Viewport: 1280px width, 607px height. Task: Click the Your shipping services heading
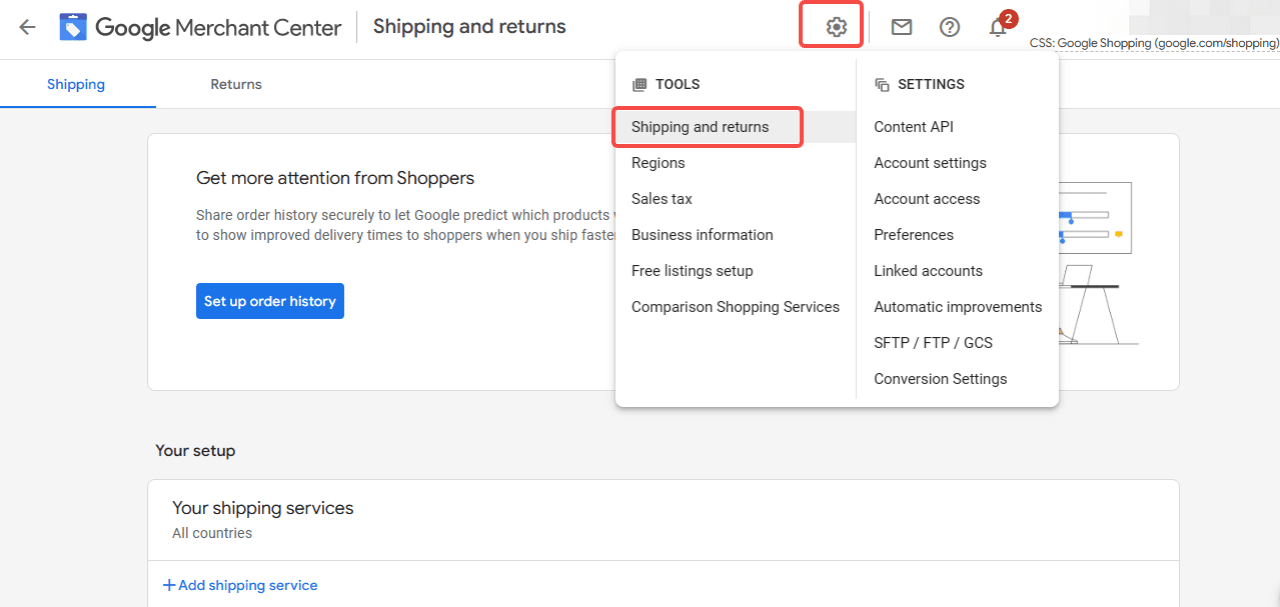point(263,508)
